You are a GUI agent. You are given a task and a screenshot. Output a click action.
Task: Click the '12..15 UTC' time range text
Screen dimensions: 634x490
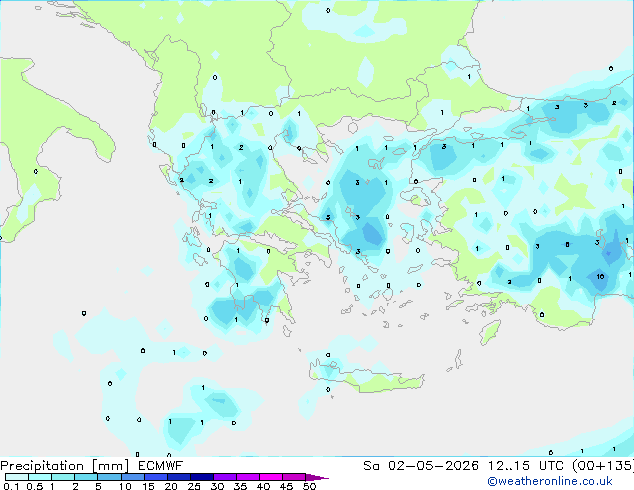(x=526, y=466)
